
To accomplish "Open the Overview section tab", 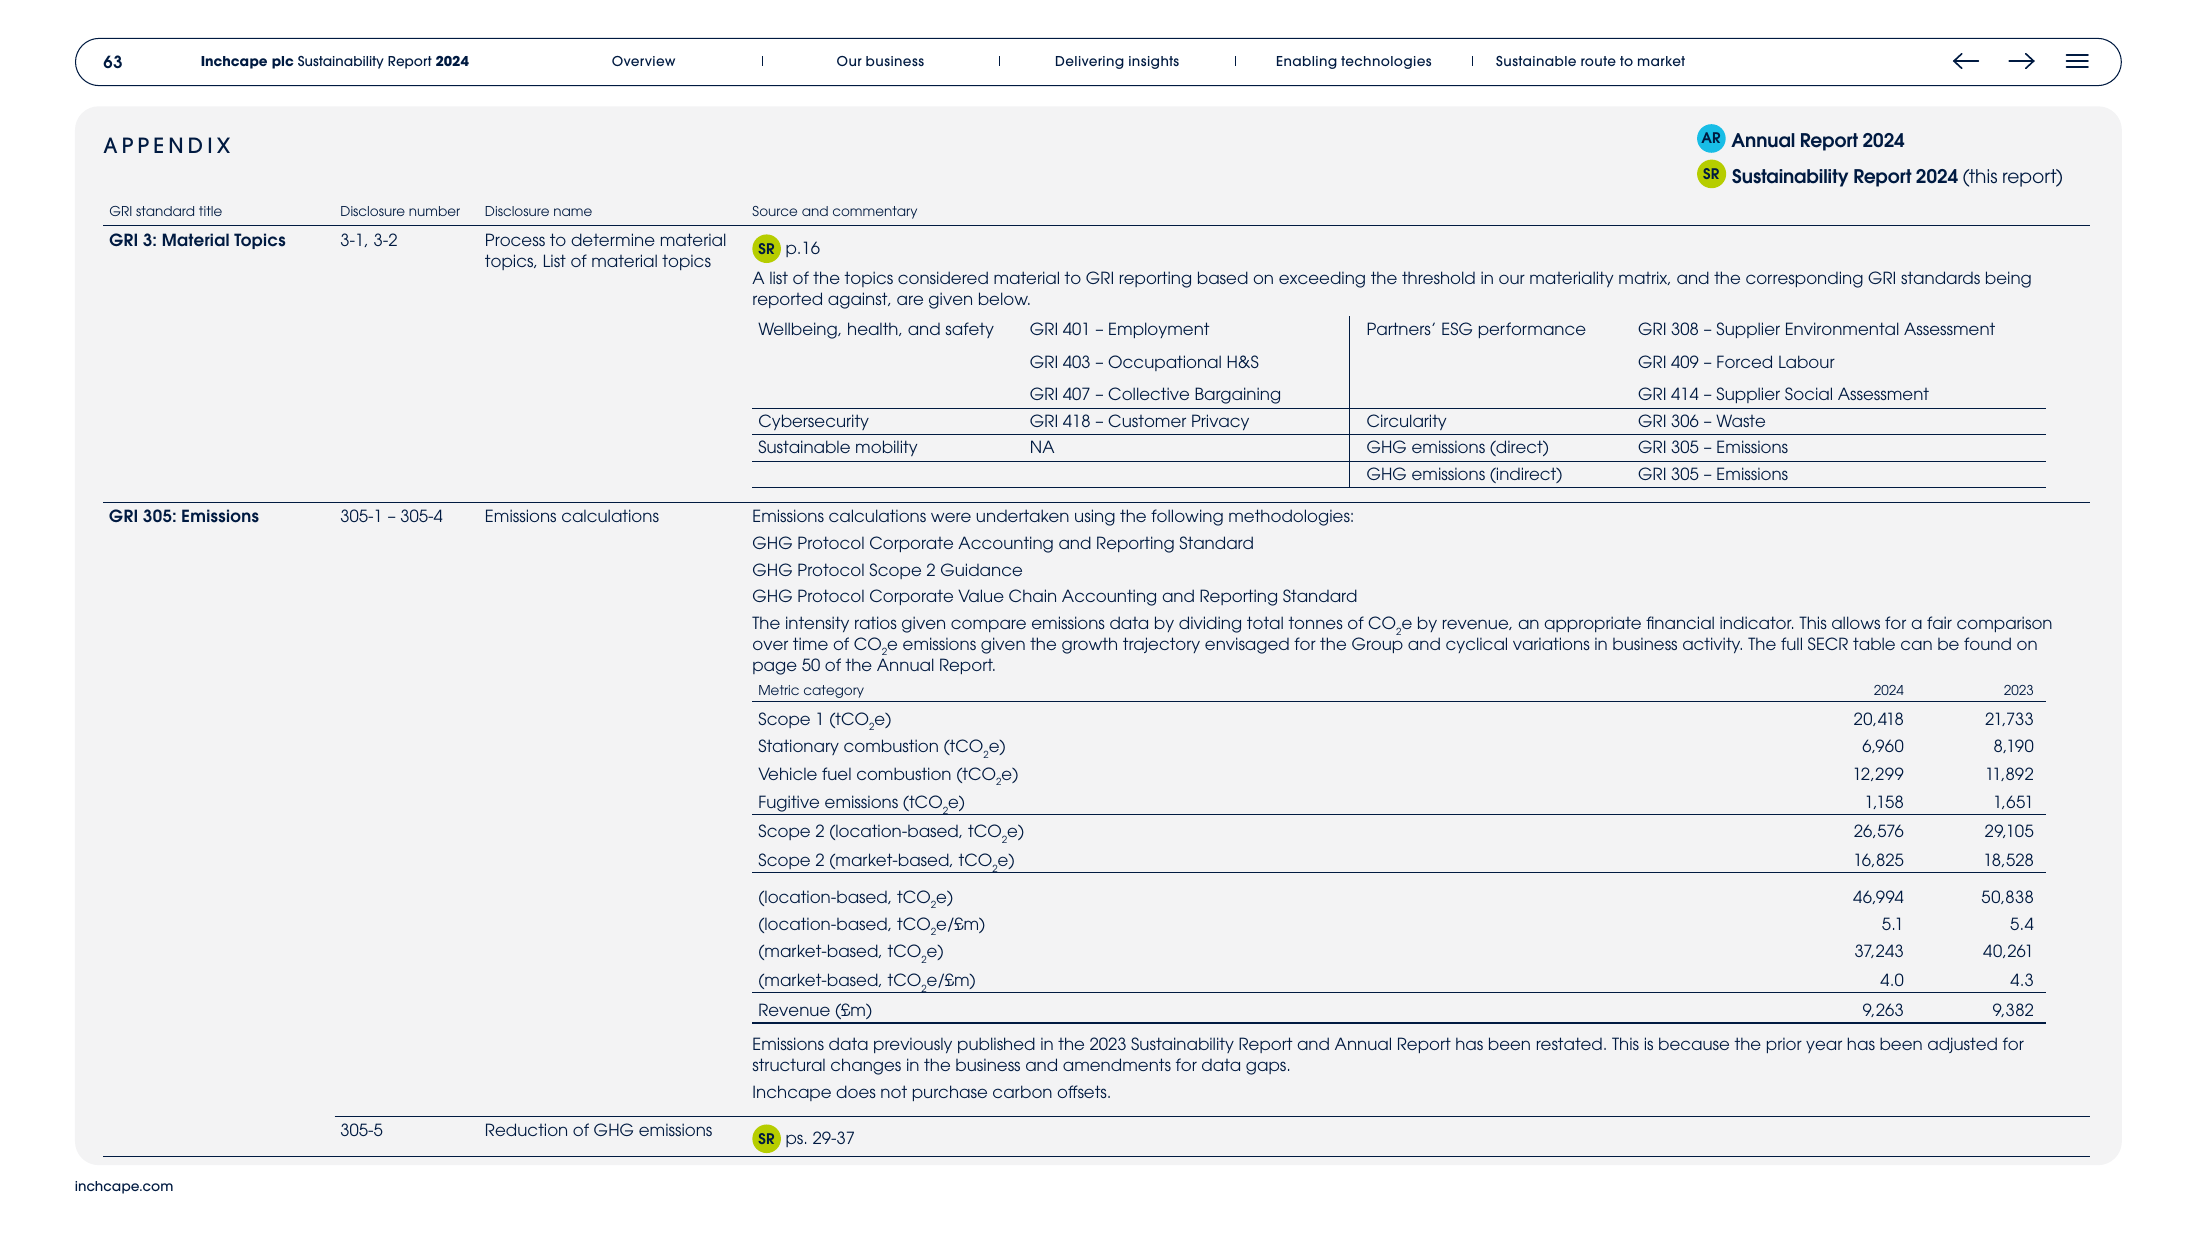I will click(643, 61).
